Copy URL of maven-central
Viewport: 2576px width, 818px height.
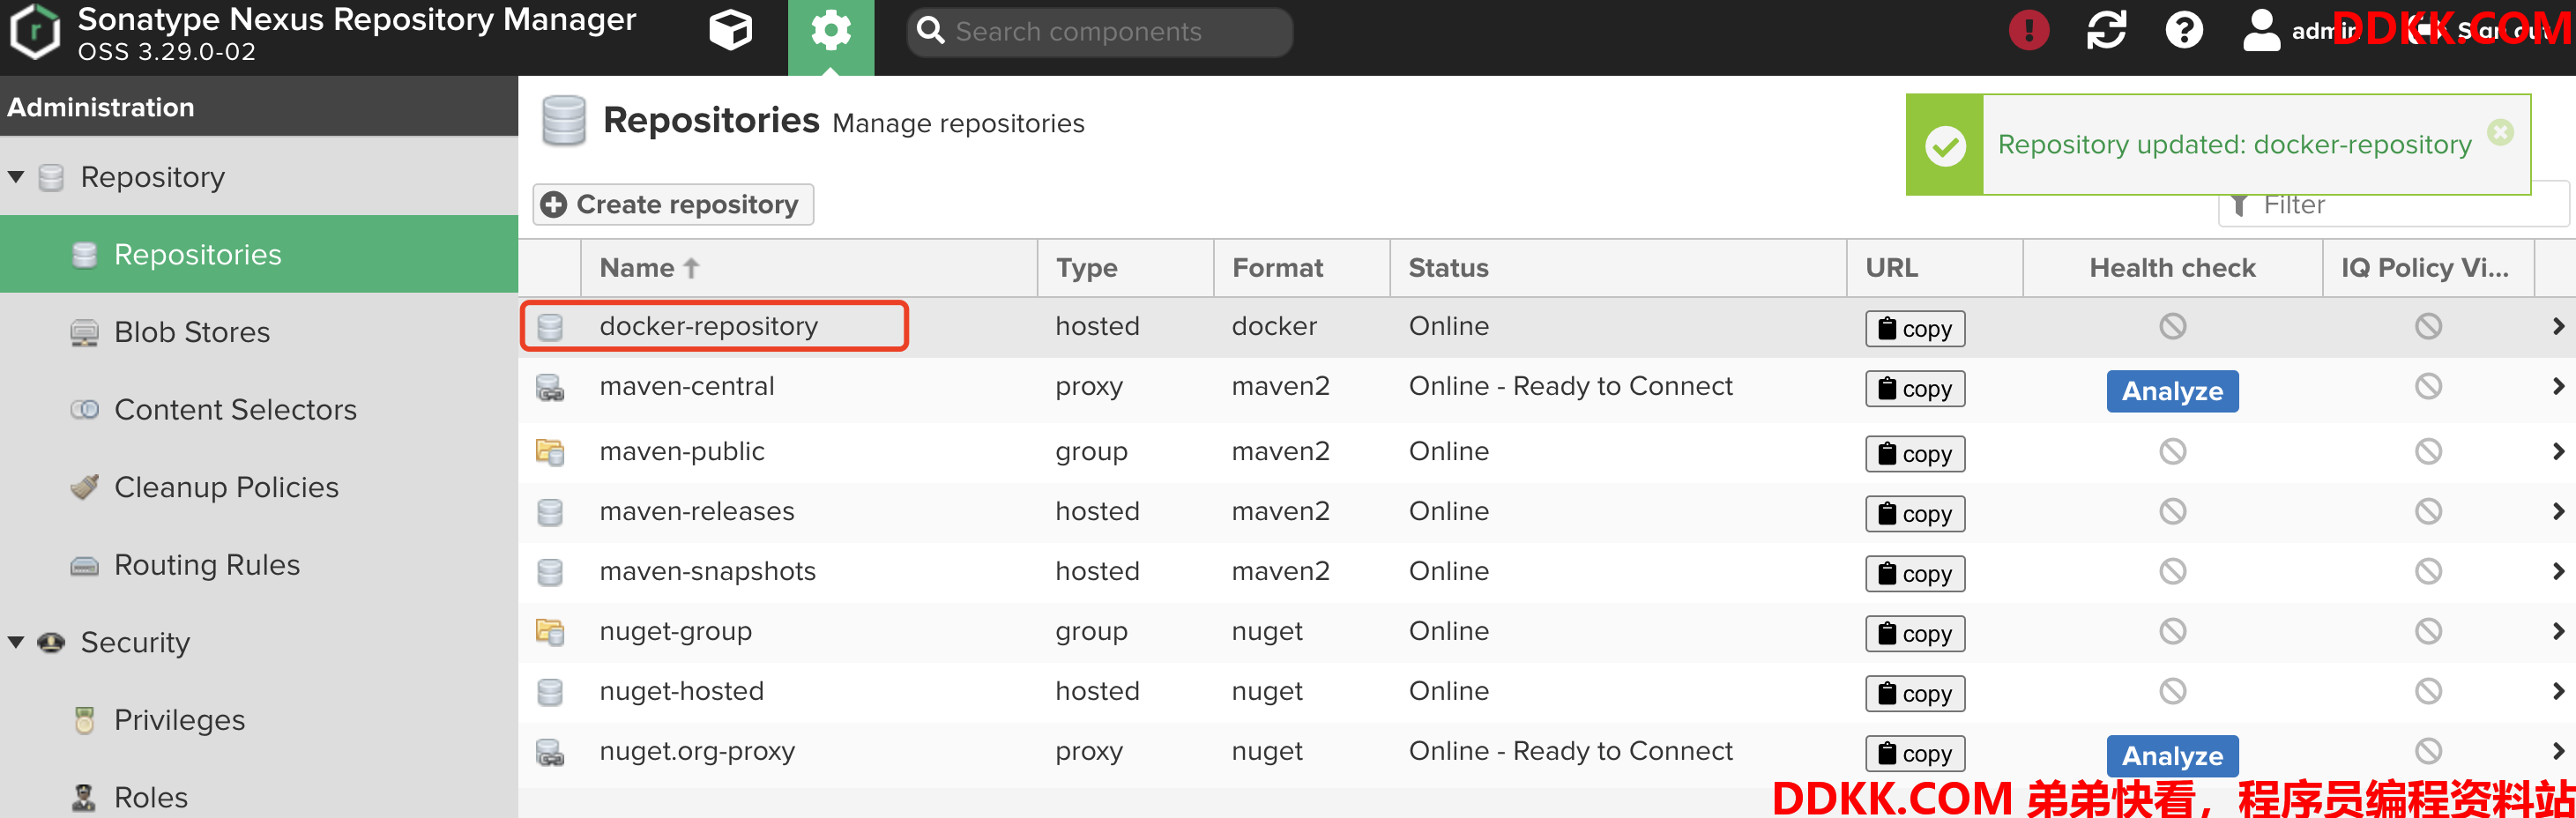[1914, 389]
